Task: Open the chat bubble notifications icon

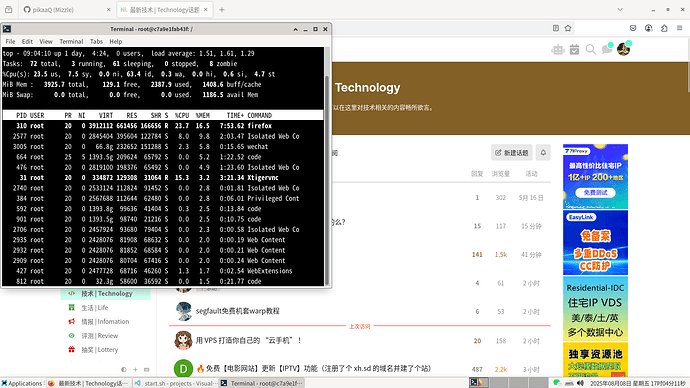Action: (607, 48)
